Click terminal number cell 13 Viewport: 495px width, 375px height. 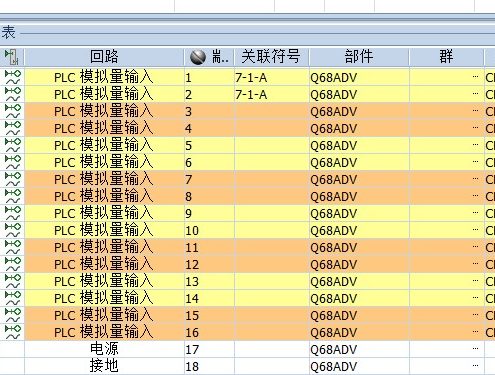pyautogui.click(x=209, y=281)
